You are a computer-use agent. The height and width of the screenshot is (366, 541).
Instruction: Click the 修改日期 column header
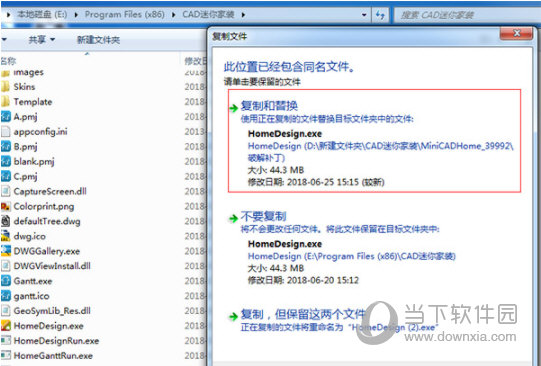195,61
